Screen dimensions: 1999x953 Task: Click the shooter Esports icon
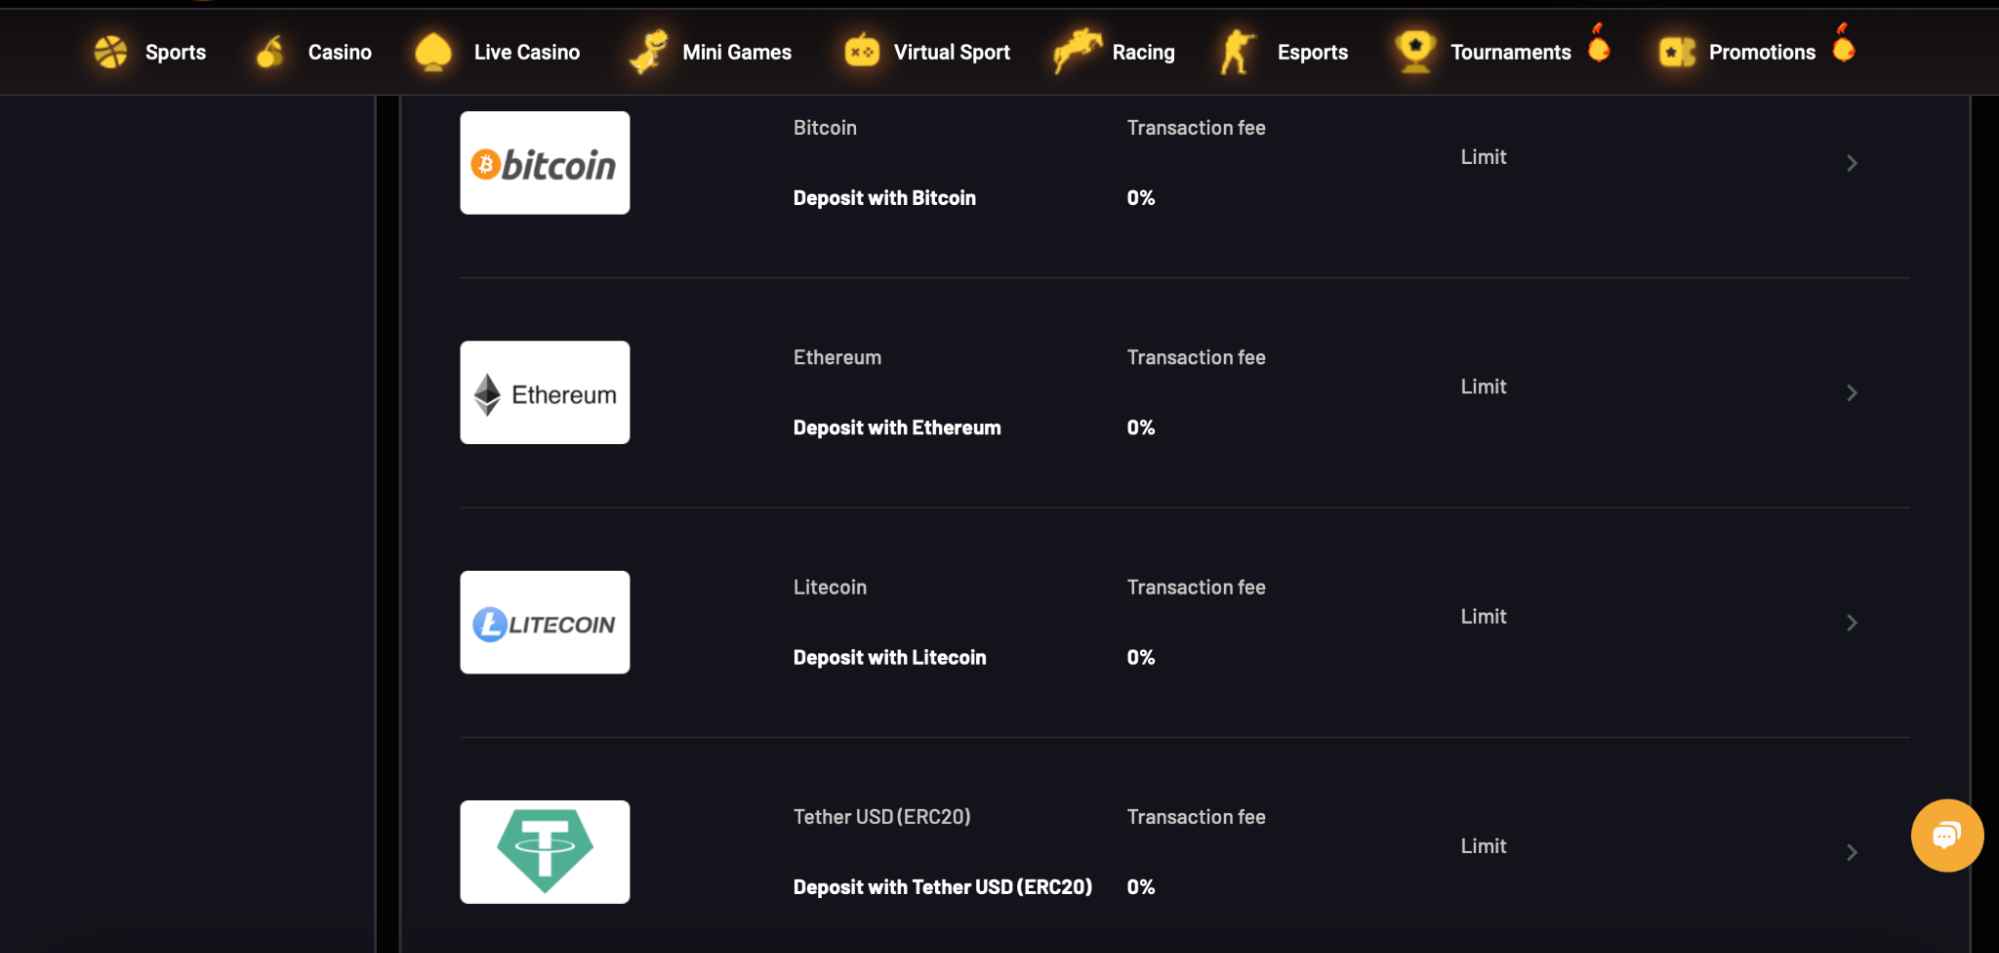pyautogui.click(x=1237, y=51)
